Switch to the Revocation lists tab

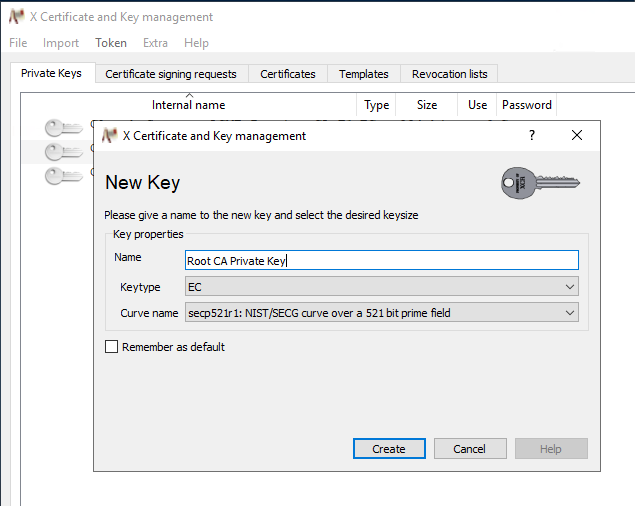pos(449,74)
